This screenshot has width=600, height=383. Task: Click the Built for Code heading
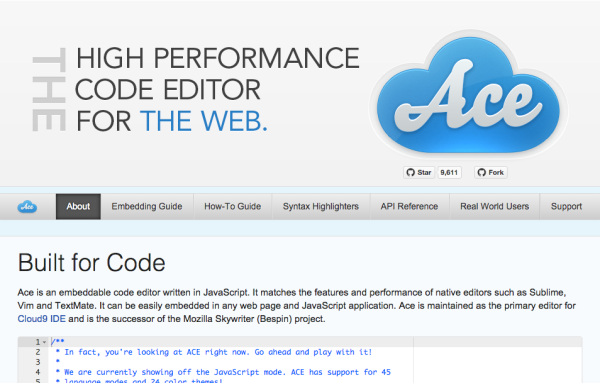[91, 263]
